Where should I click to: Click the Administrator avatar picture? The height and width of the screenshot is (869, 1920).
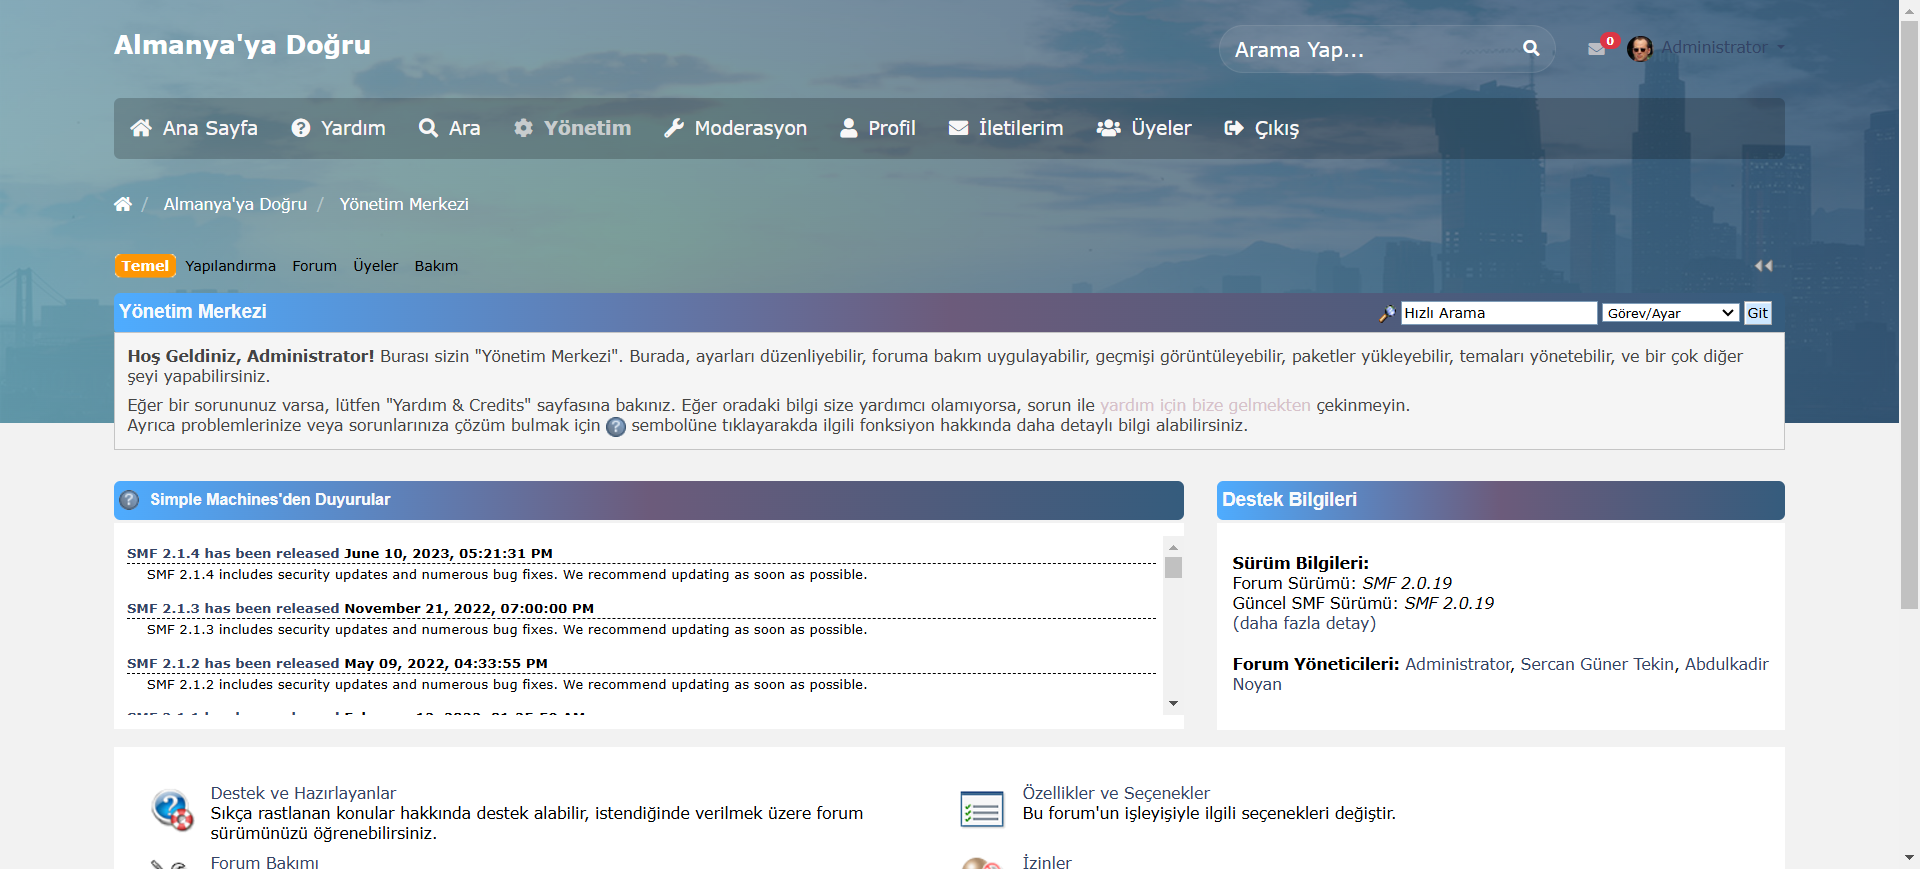tap(1640, 48)
